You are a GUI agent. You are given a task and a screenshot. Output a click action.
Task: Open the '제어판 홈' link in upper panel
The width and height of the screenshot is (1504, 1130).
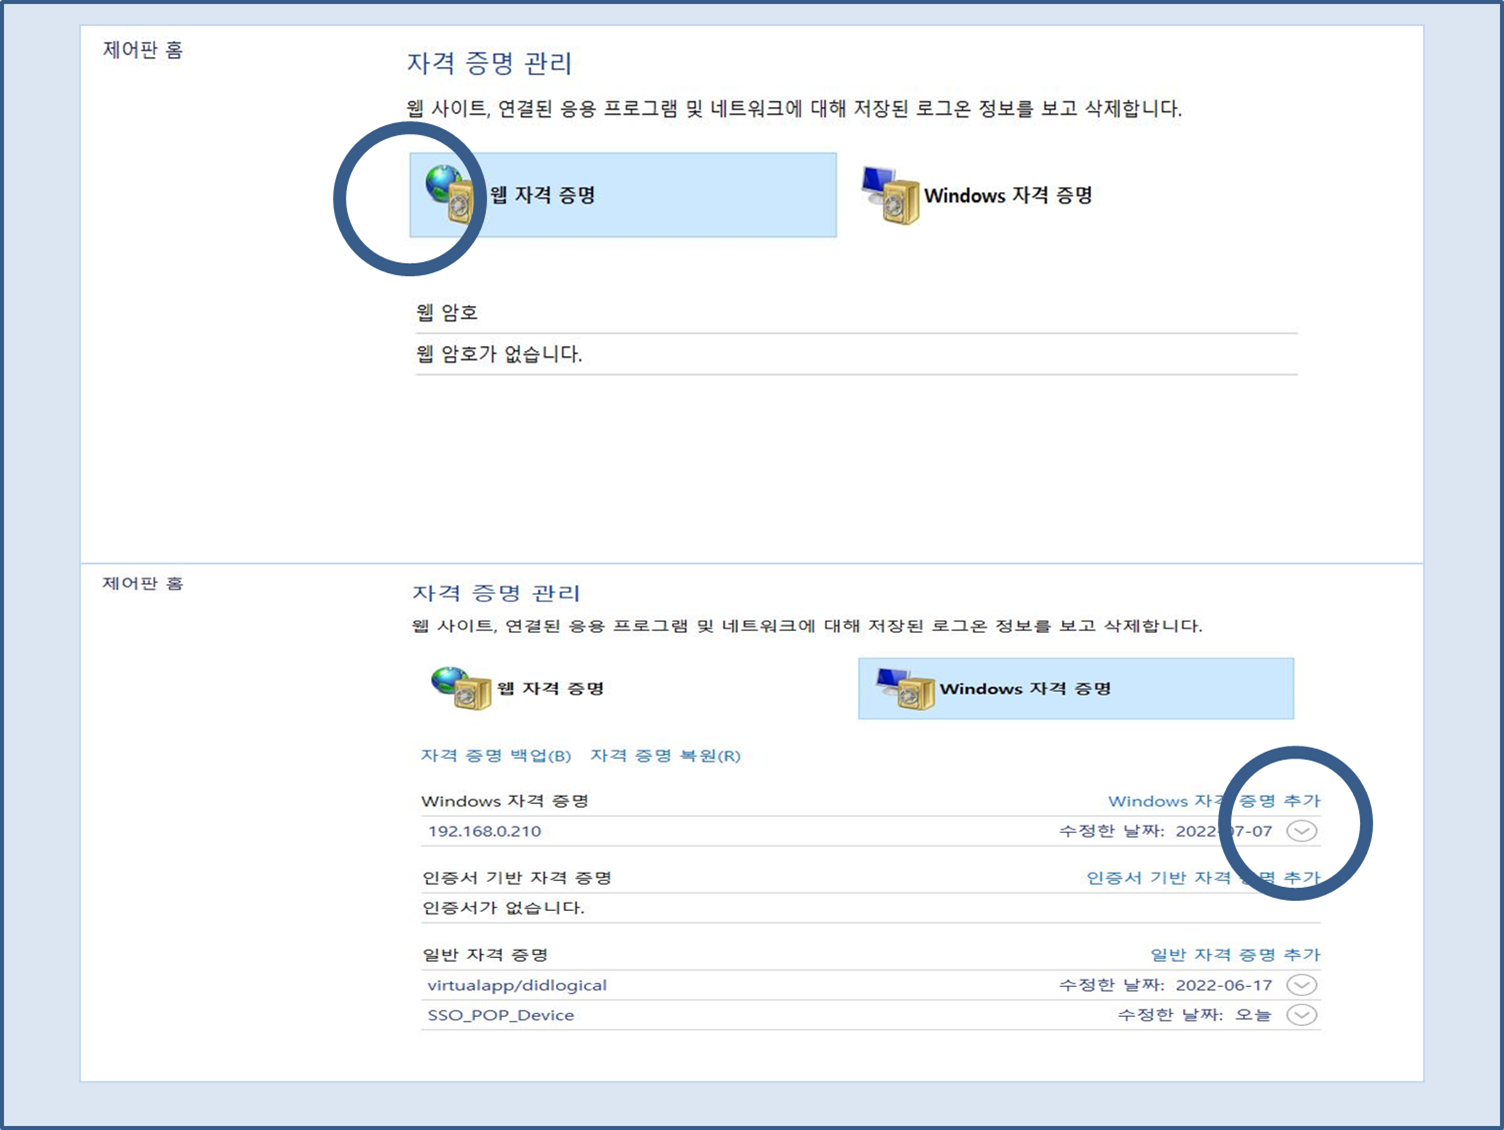pyautogui.click(x=143, y=50)
